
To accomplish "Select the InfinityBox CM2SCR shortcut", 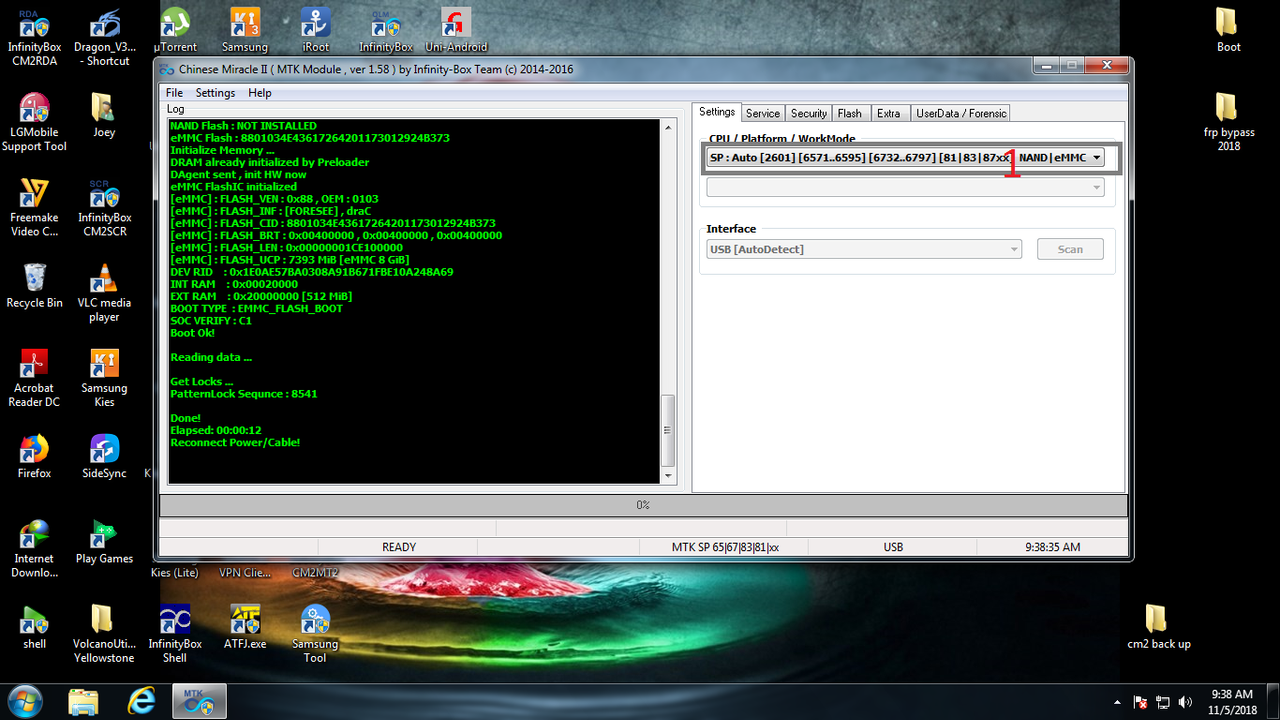I will tap(104, 208).
